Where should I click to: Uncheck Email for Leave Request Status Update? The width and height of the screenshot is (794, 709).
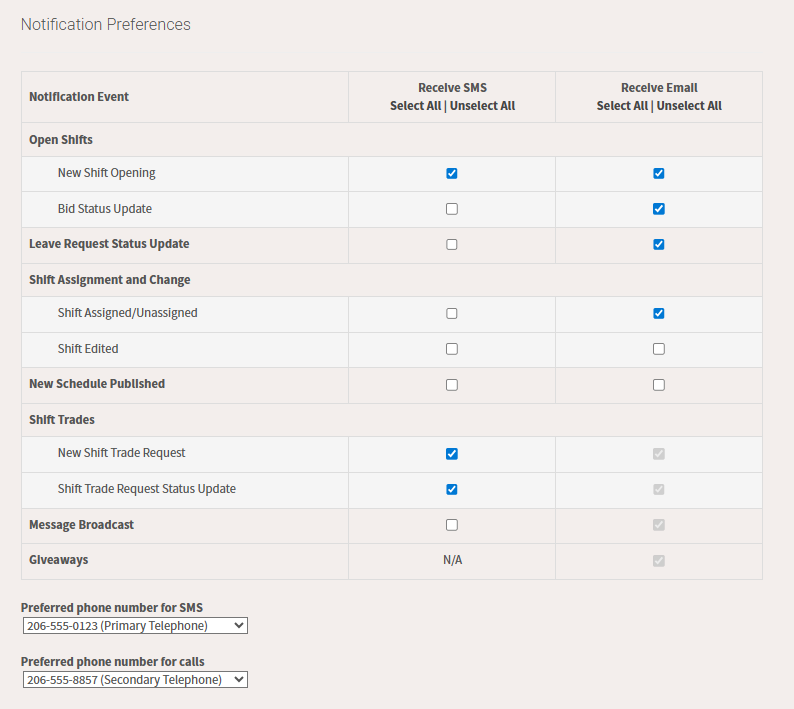[x=658, y=244]
